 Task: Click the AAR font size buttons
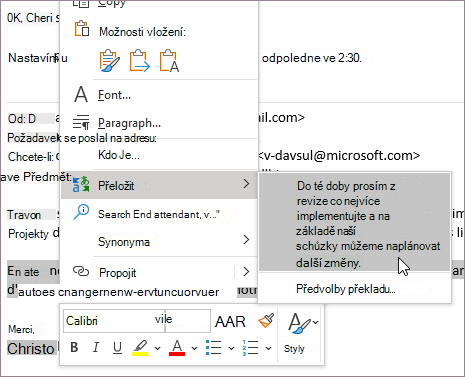230,322
